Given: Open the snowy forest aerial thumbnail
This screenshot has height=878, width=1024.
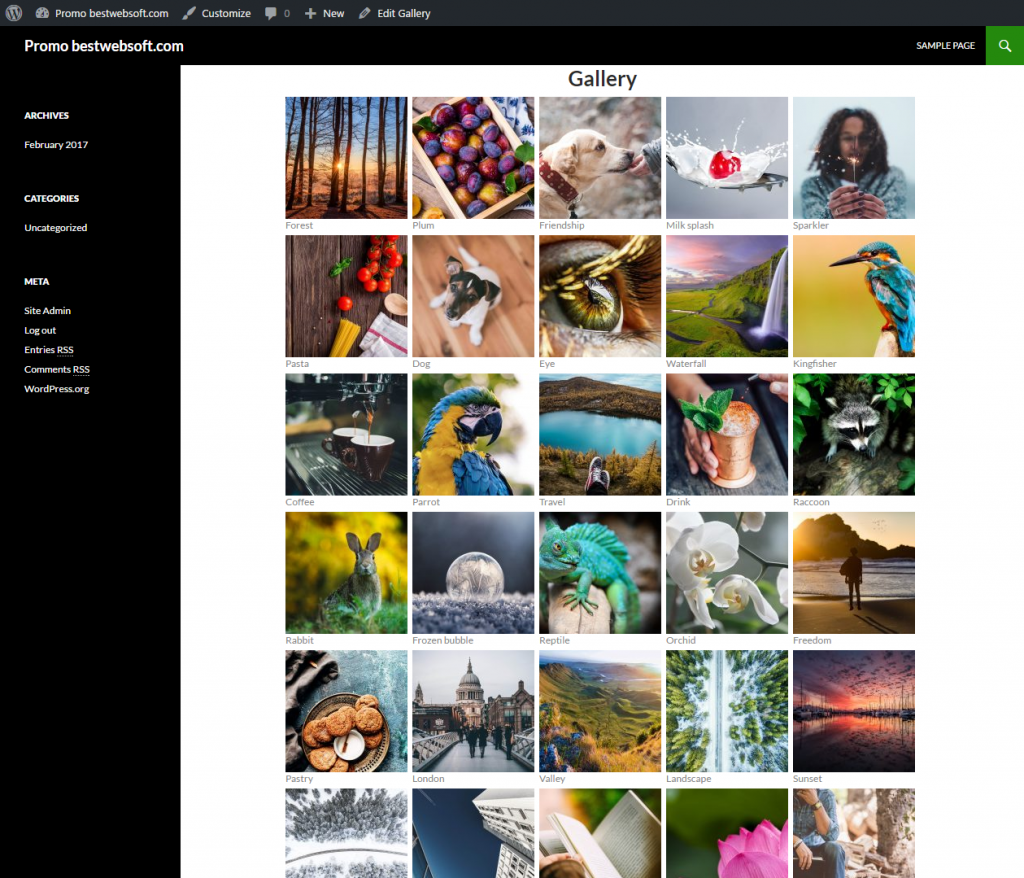Looking at the screenshot, I should [x=346, y=833].
